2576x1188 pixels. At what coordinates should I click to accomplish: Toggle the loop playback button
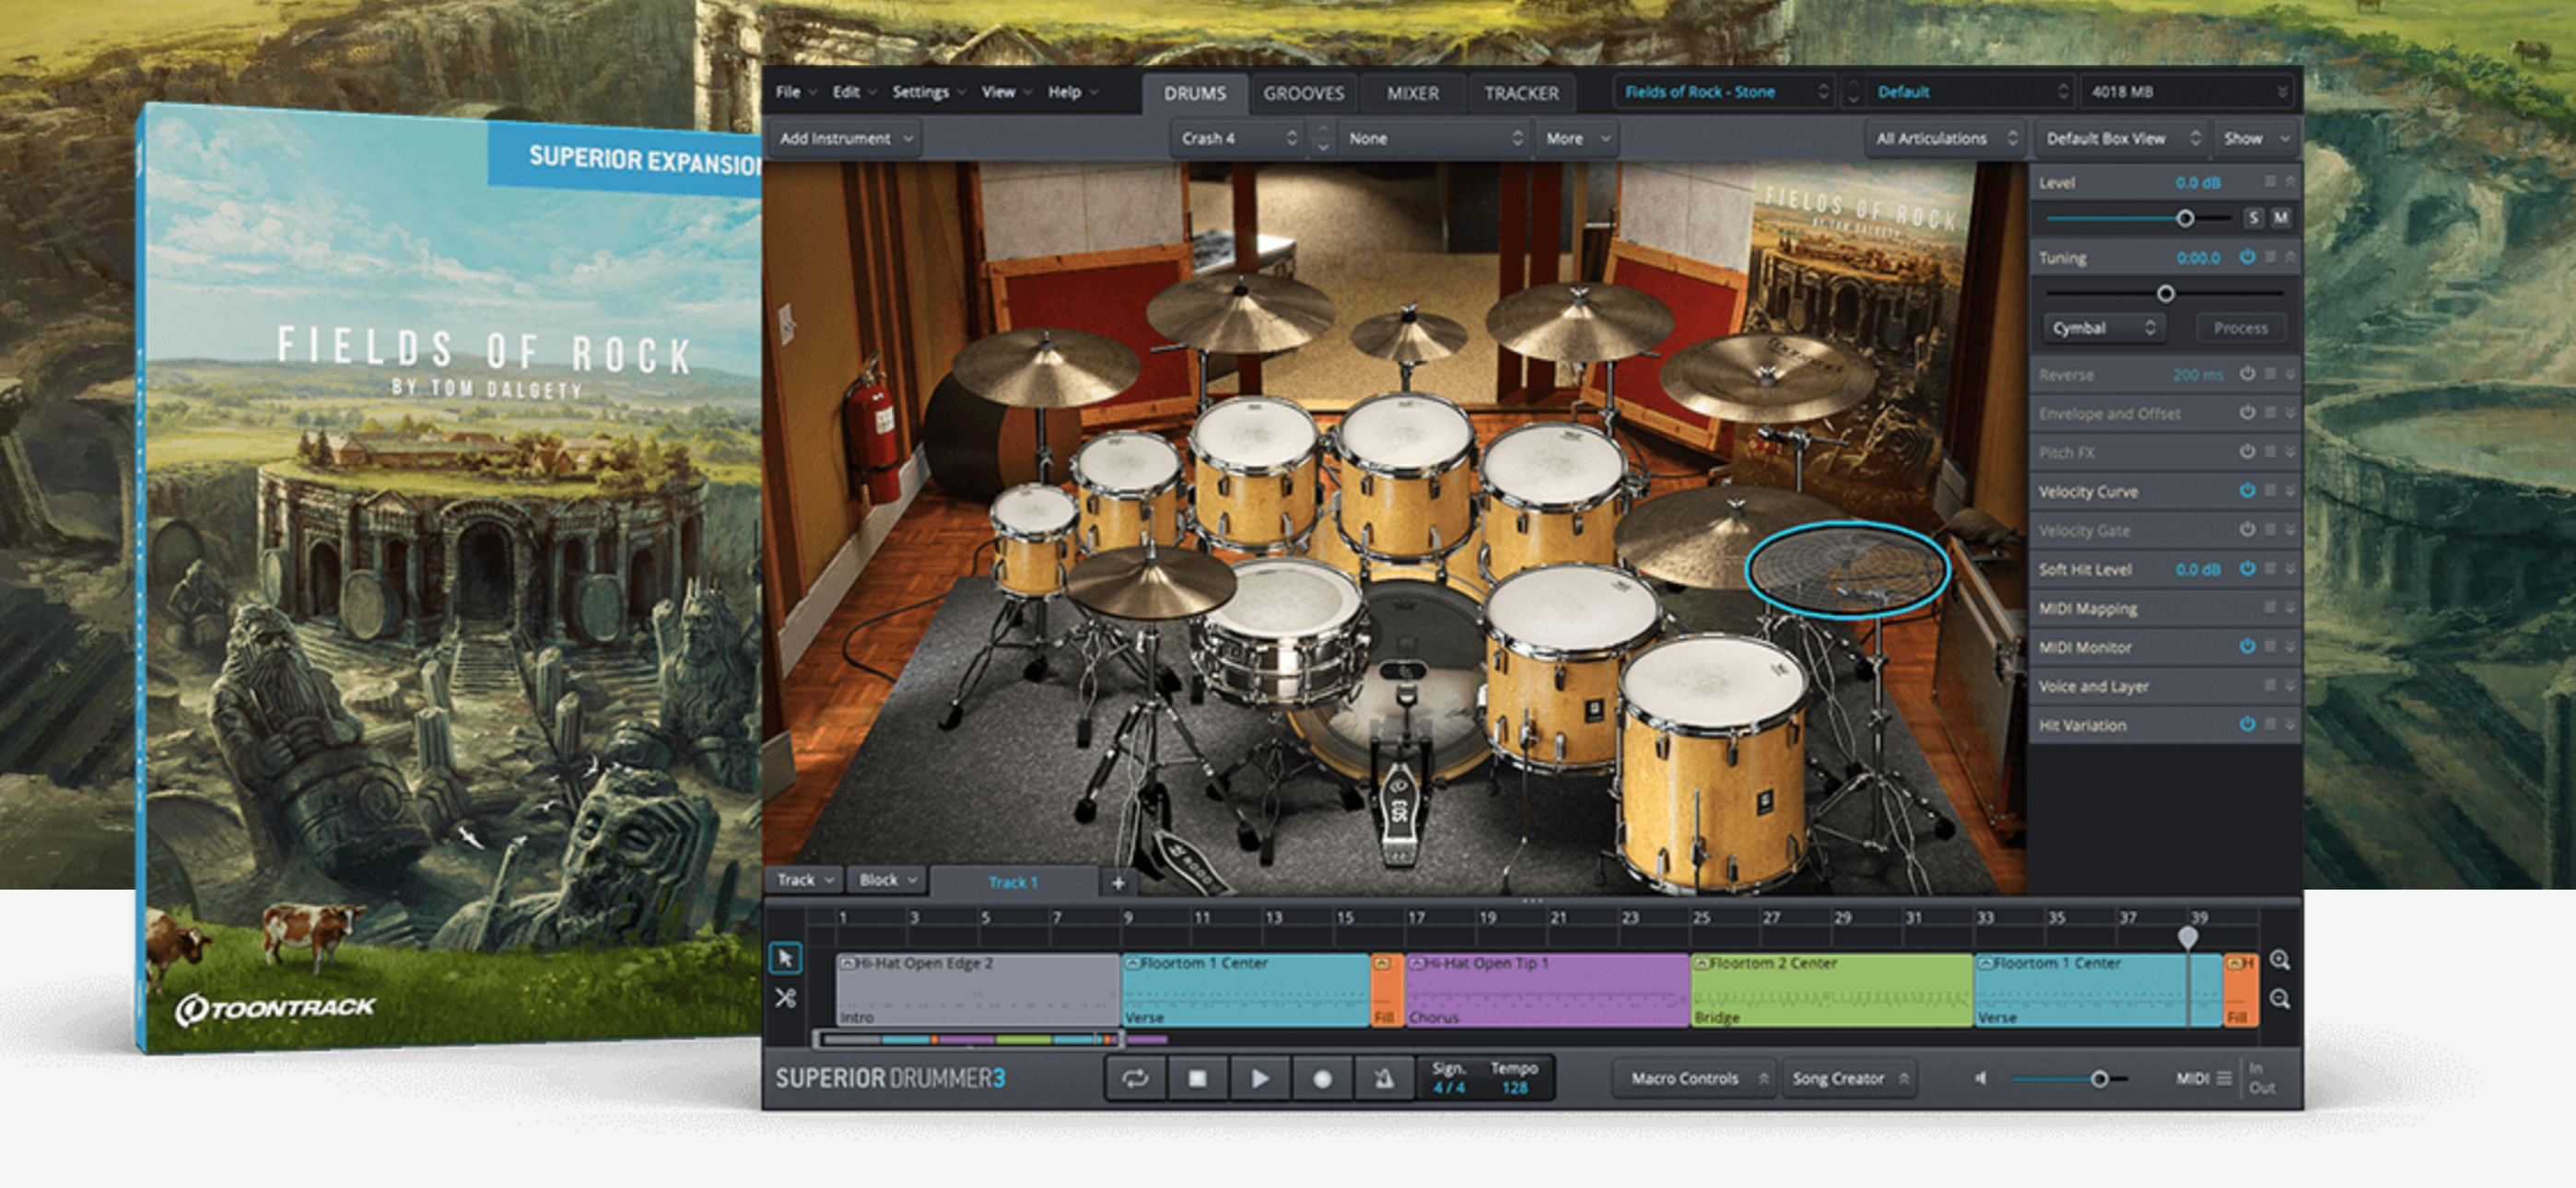(1134, 1079)
